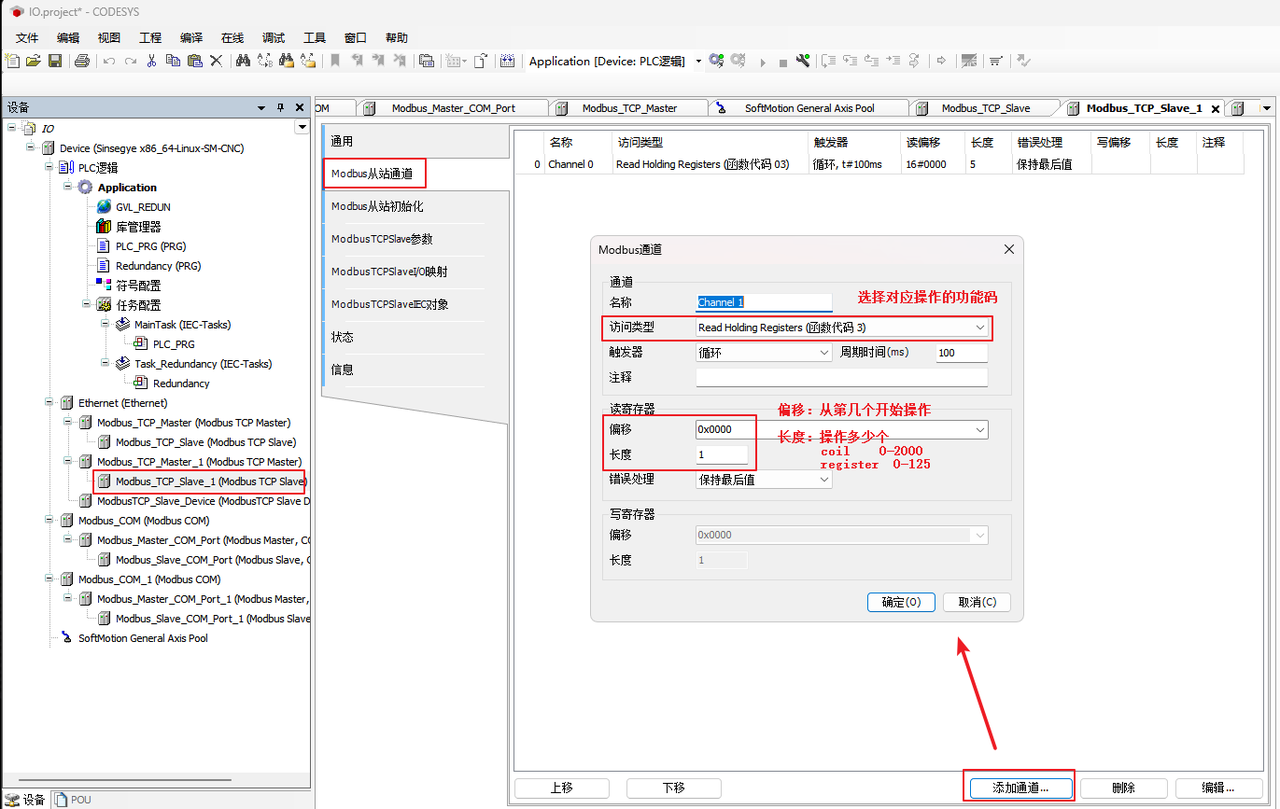Pin the 设备 panel with pushpin icon
Screen dimensions: 1280x809
tap(280, 108)
